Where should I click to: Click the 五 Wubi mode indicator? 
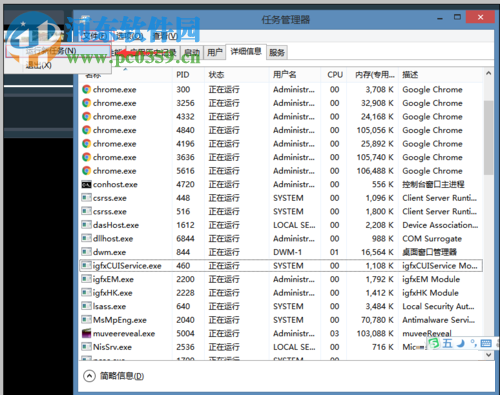click(x=448, y=343)
